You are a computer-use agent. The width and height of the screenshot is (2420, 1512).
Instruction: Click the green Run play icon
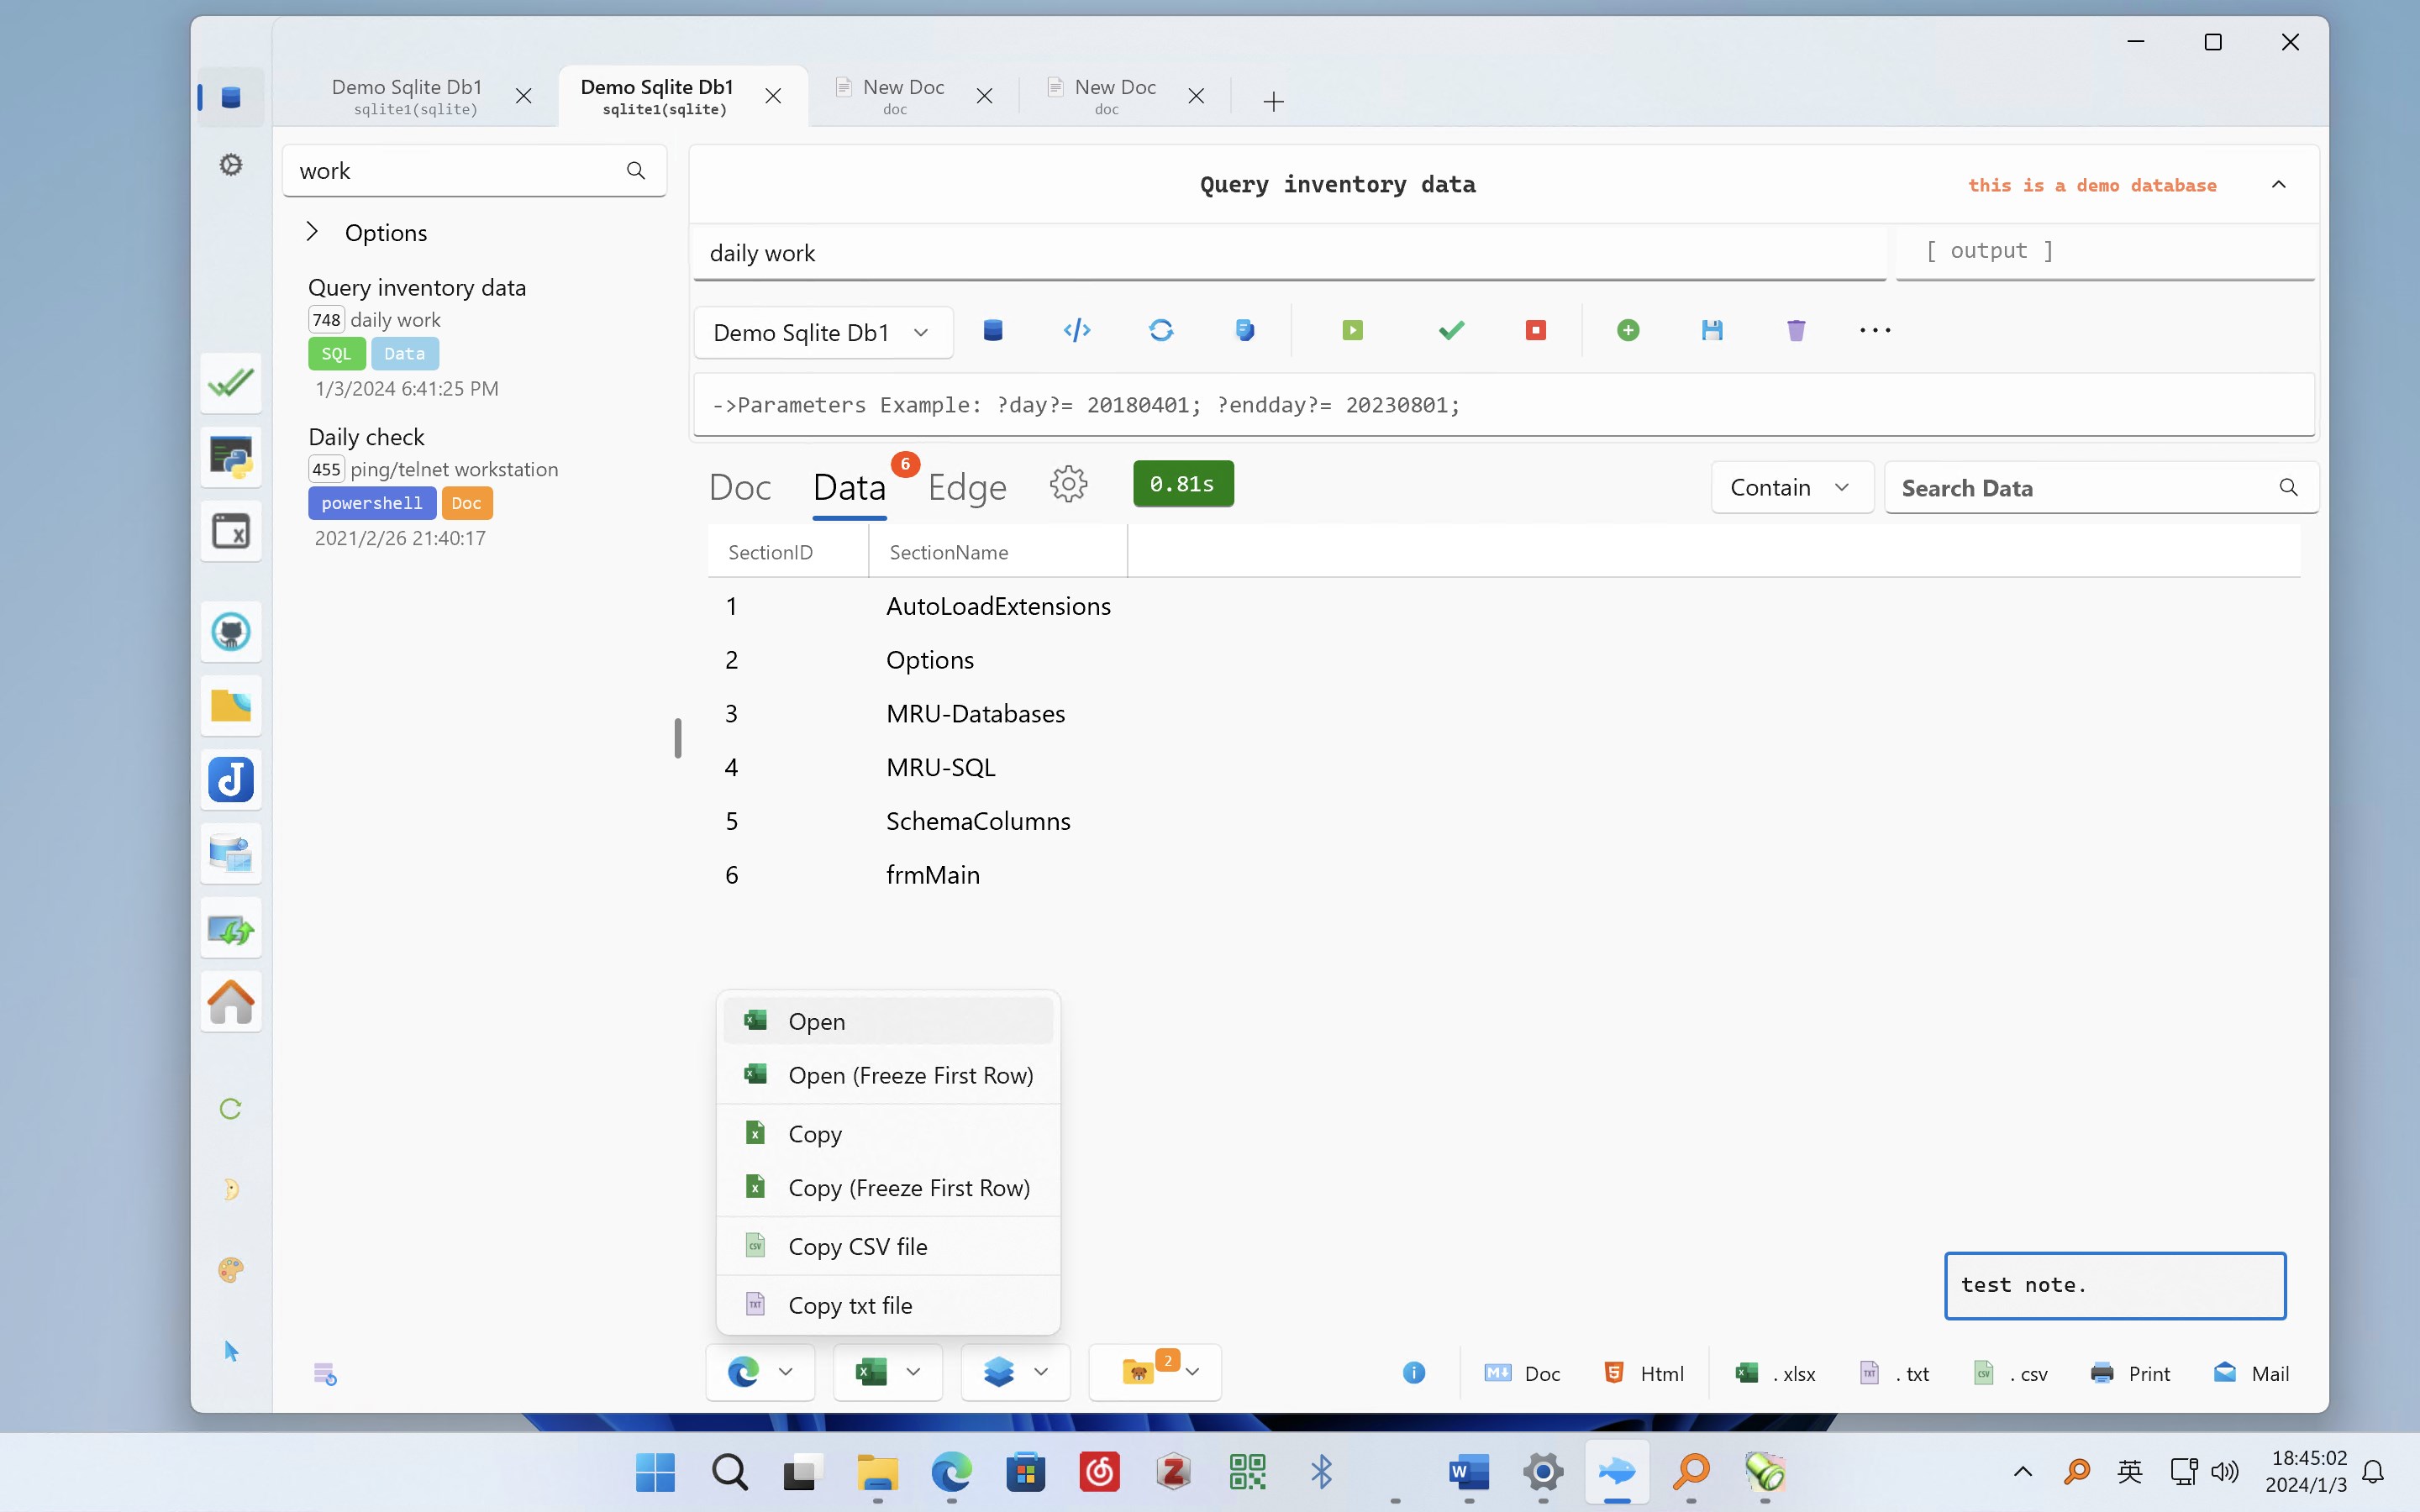1352,330
